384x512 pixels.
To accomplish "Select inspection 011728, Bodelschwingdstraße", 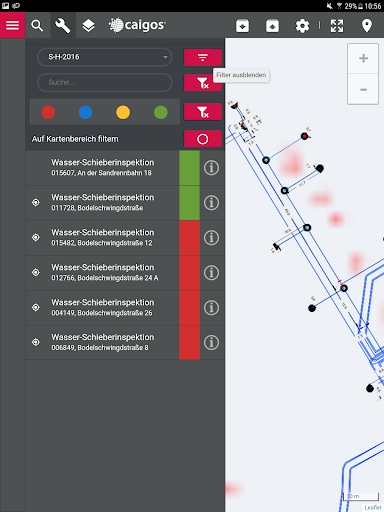I will [103, 203].
